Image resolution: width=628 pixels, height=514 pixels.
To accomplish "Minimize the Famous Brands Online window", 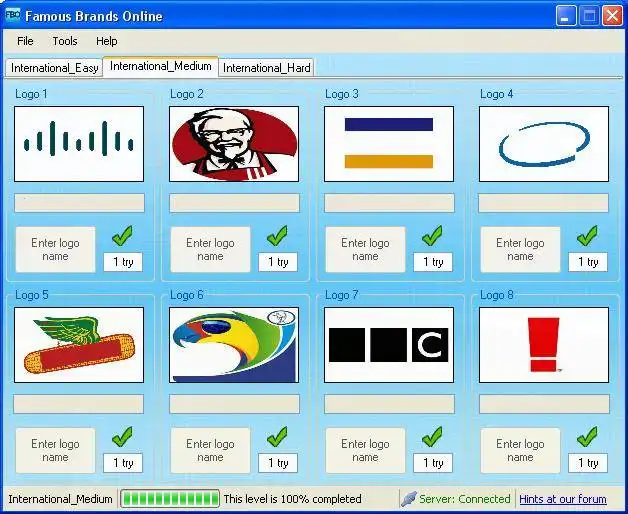I will point(566,16).
